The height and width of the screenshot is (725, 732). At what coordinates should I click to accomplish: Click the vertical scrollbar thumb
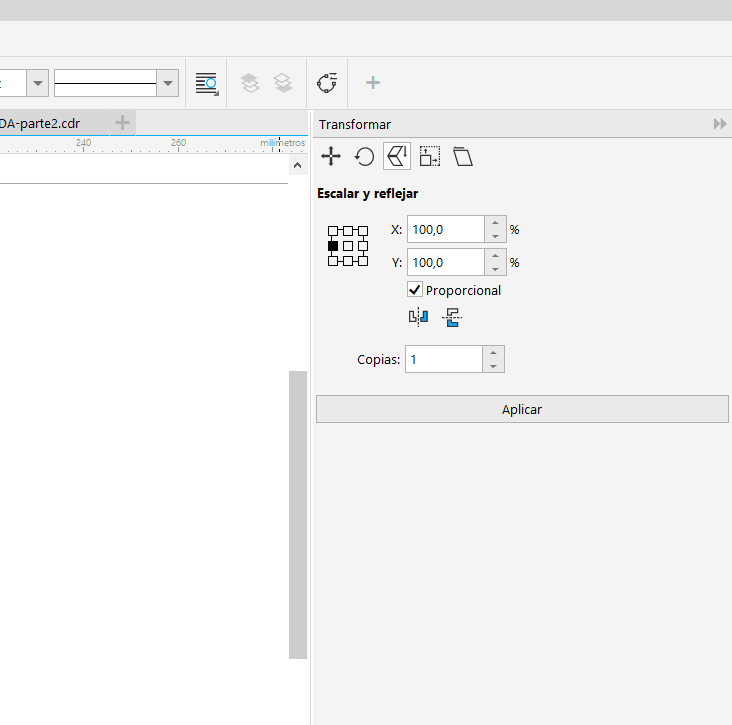point(298,514)
